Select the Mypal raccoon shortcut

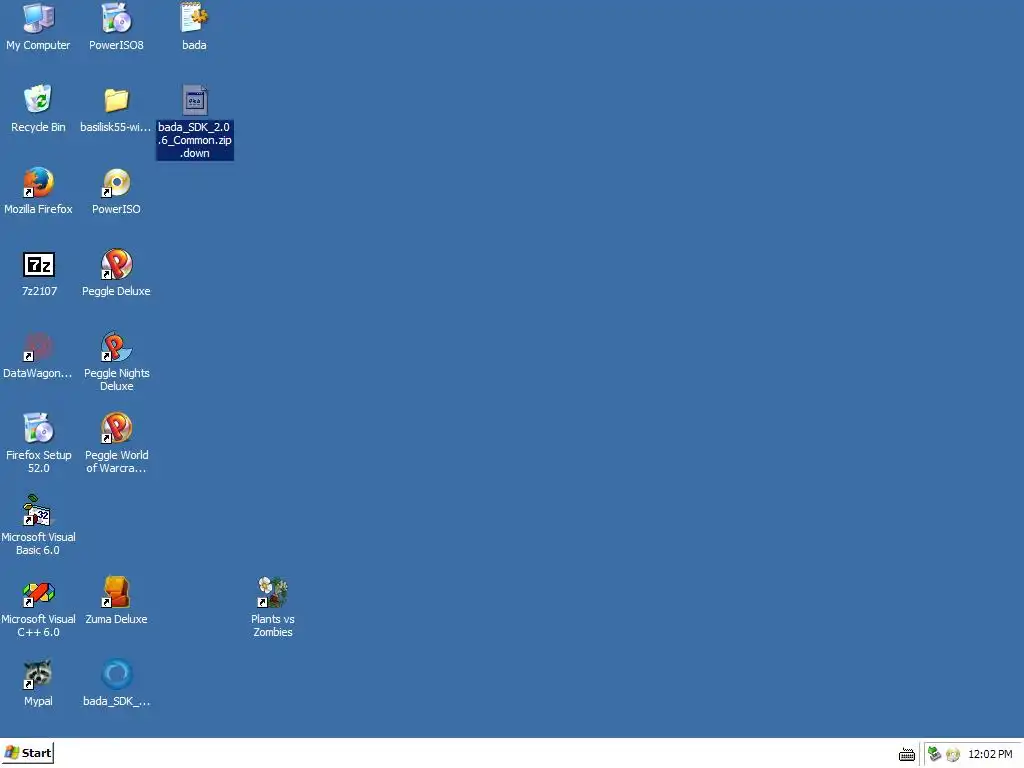coord(39,675)
